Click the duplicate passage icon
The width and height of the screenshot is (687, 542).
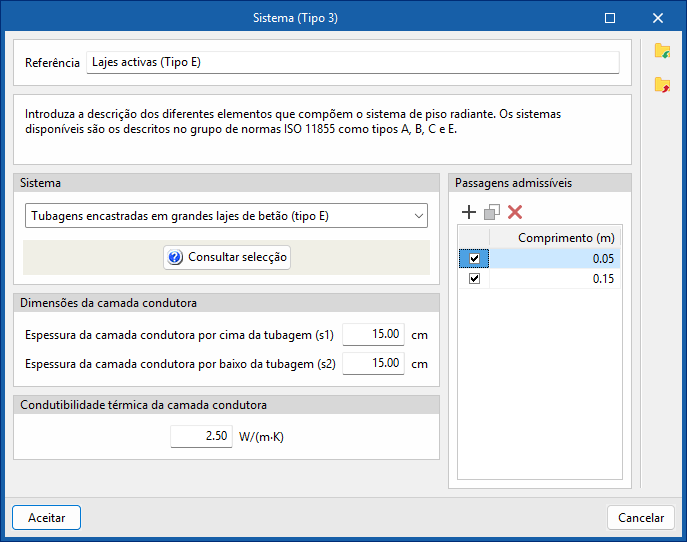point(492,212)
